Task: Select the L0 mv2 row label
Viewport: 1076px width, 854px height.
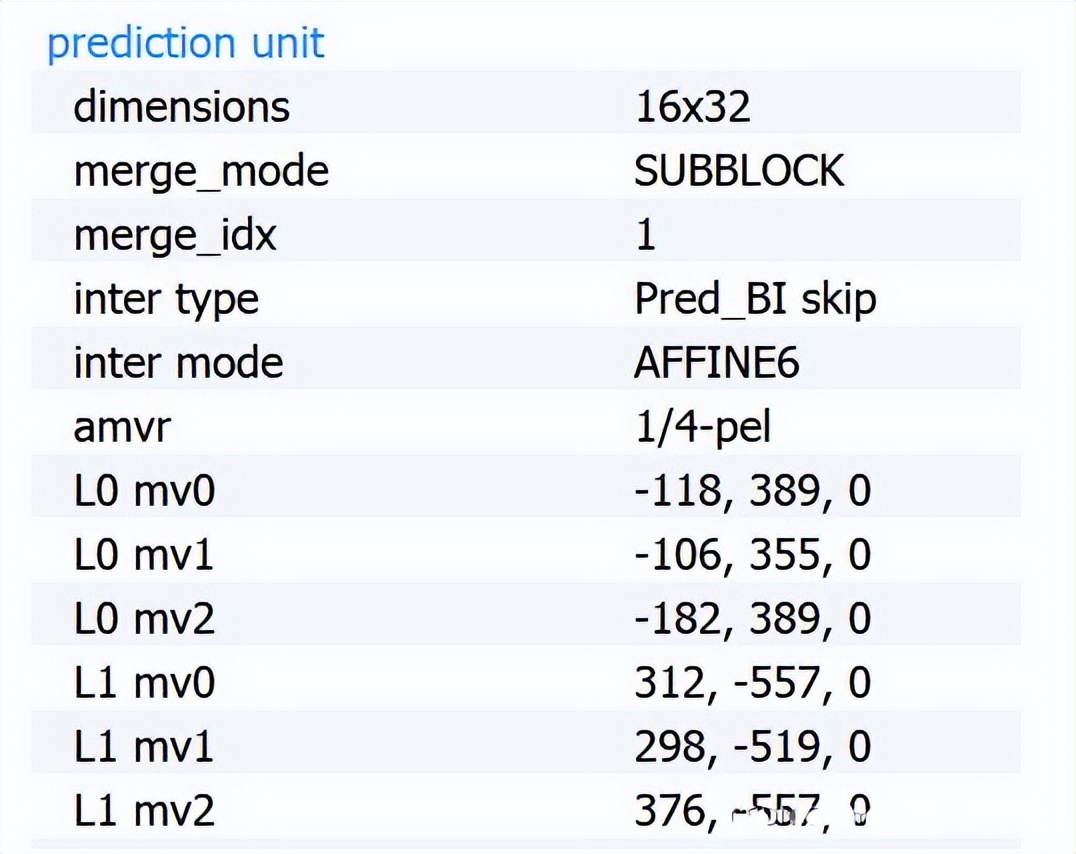Action: tap(144, 619)
